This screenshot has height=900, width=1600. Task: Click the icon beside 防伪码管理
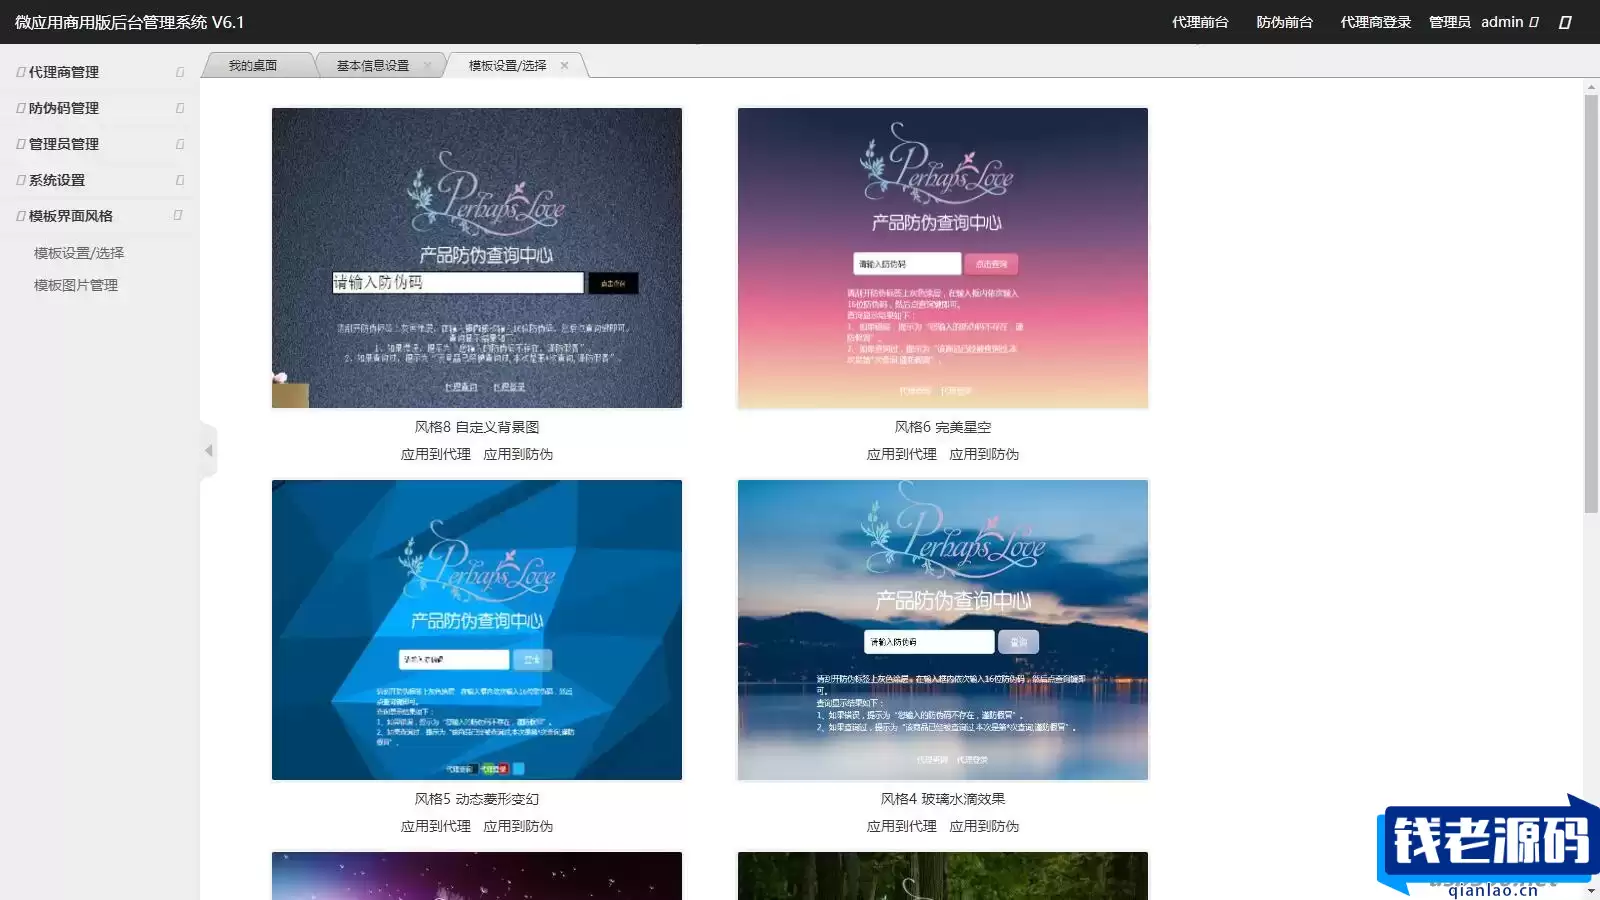(21, 108)
